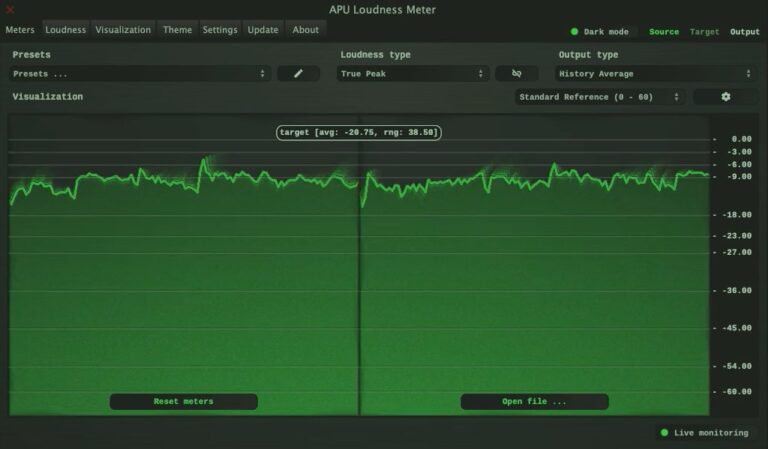Click the red close X icon
The image size is (768, 449).
10,9
